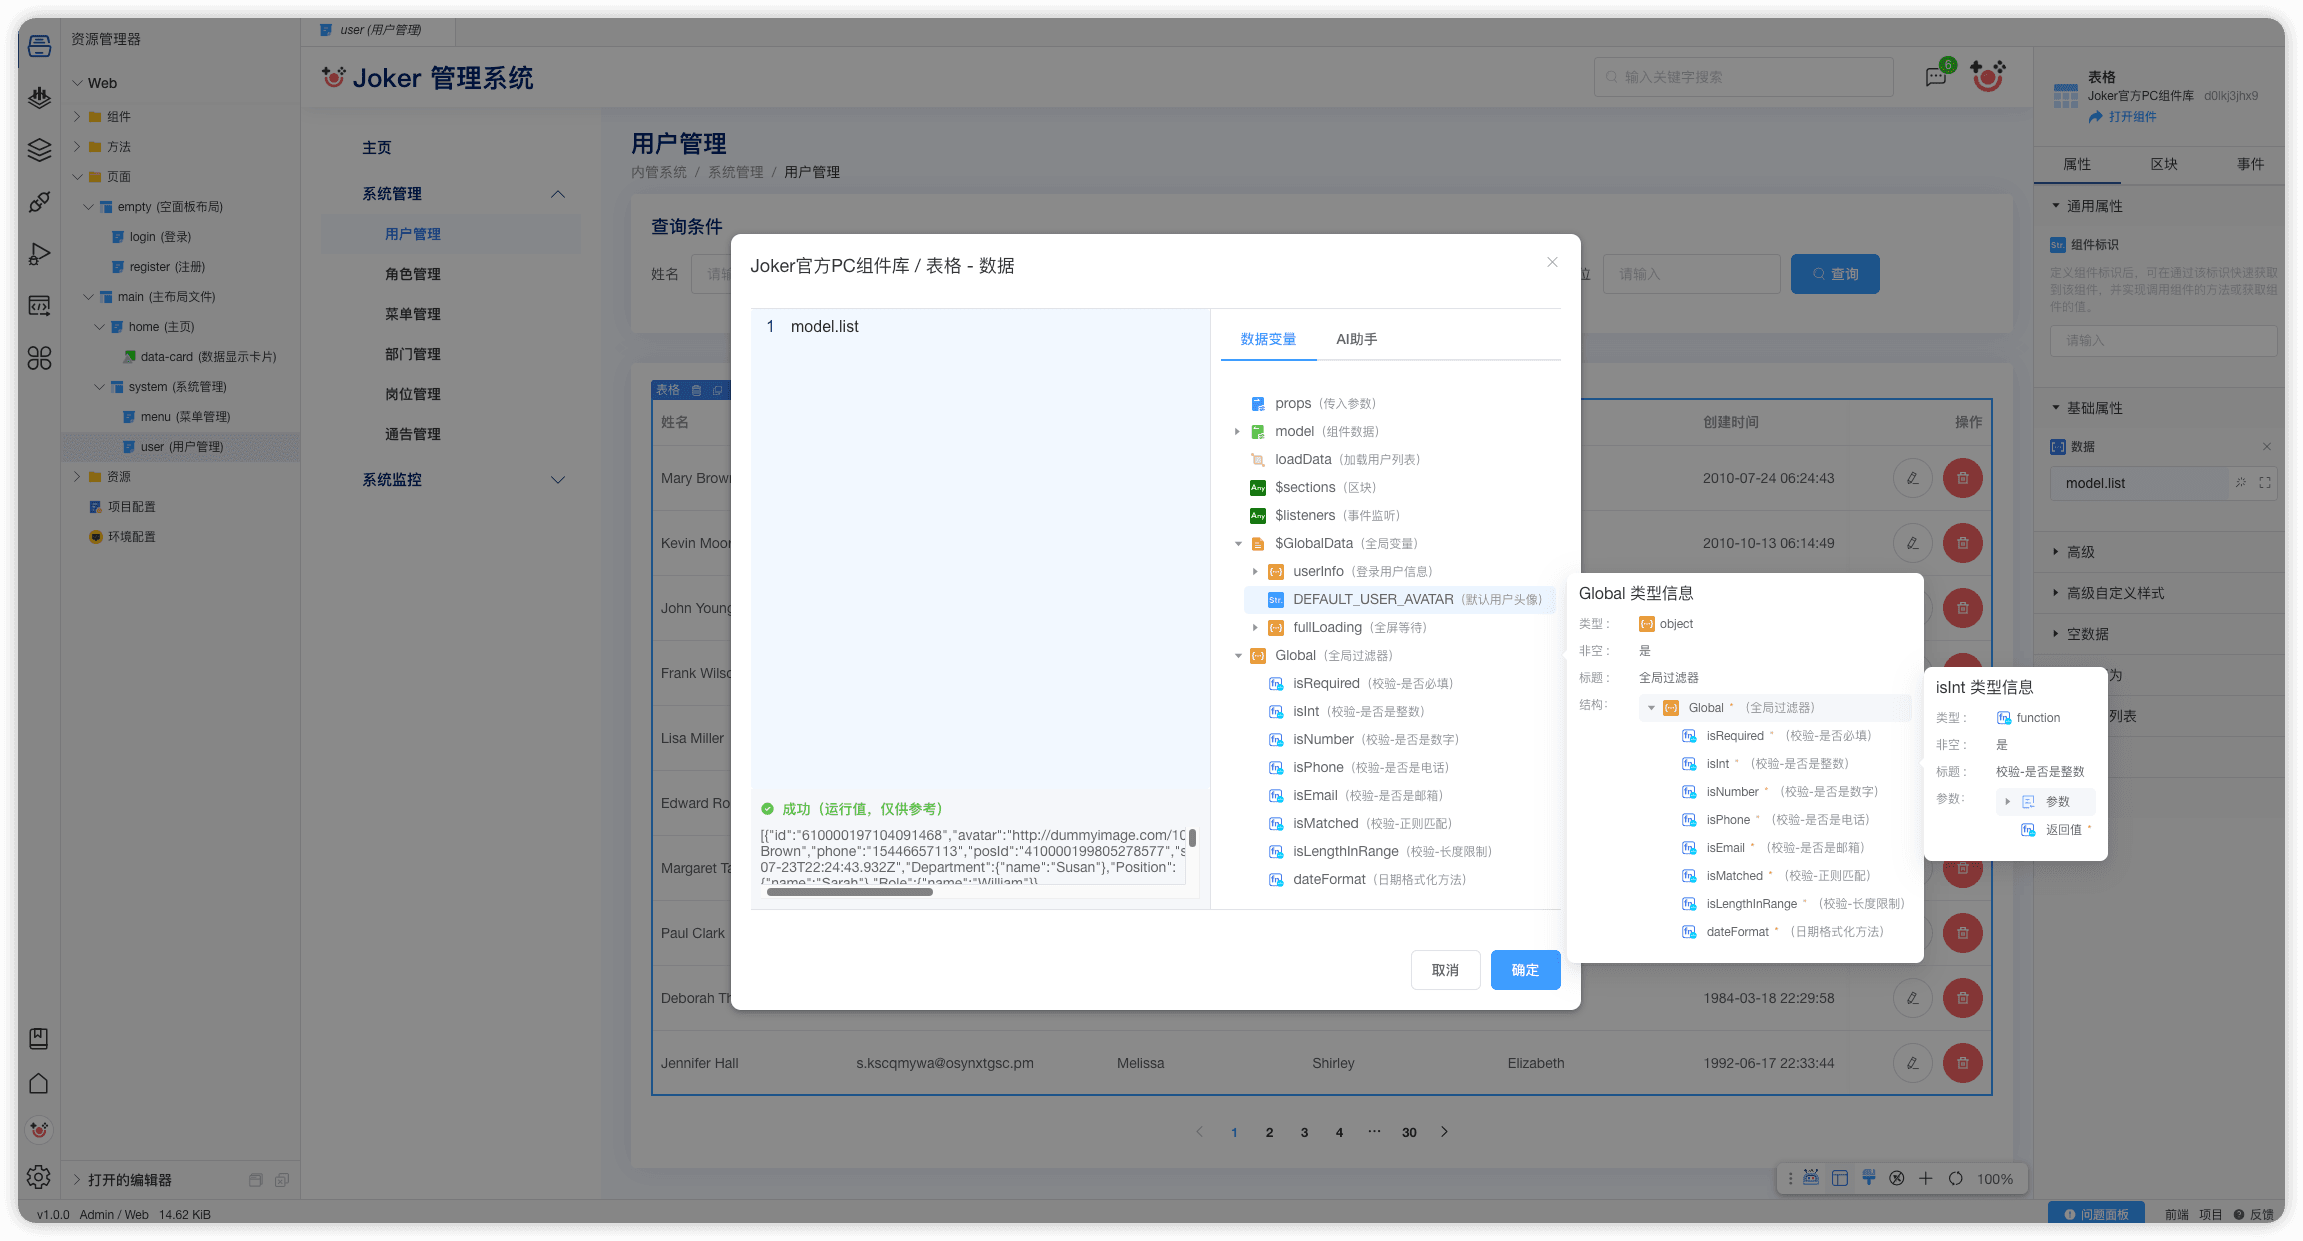Click the message notification icon with badge
Viewport: 2303px width, 1241px height.
[x=1936, y=77]
